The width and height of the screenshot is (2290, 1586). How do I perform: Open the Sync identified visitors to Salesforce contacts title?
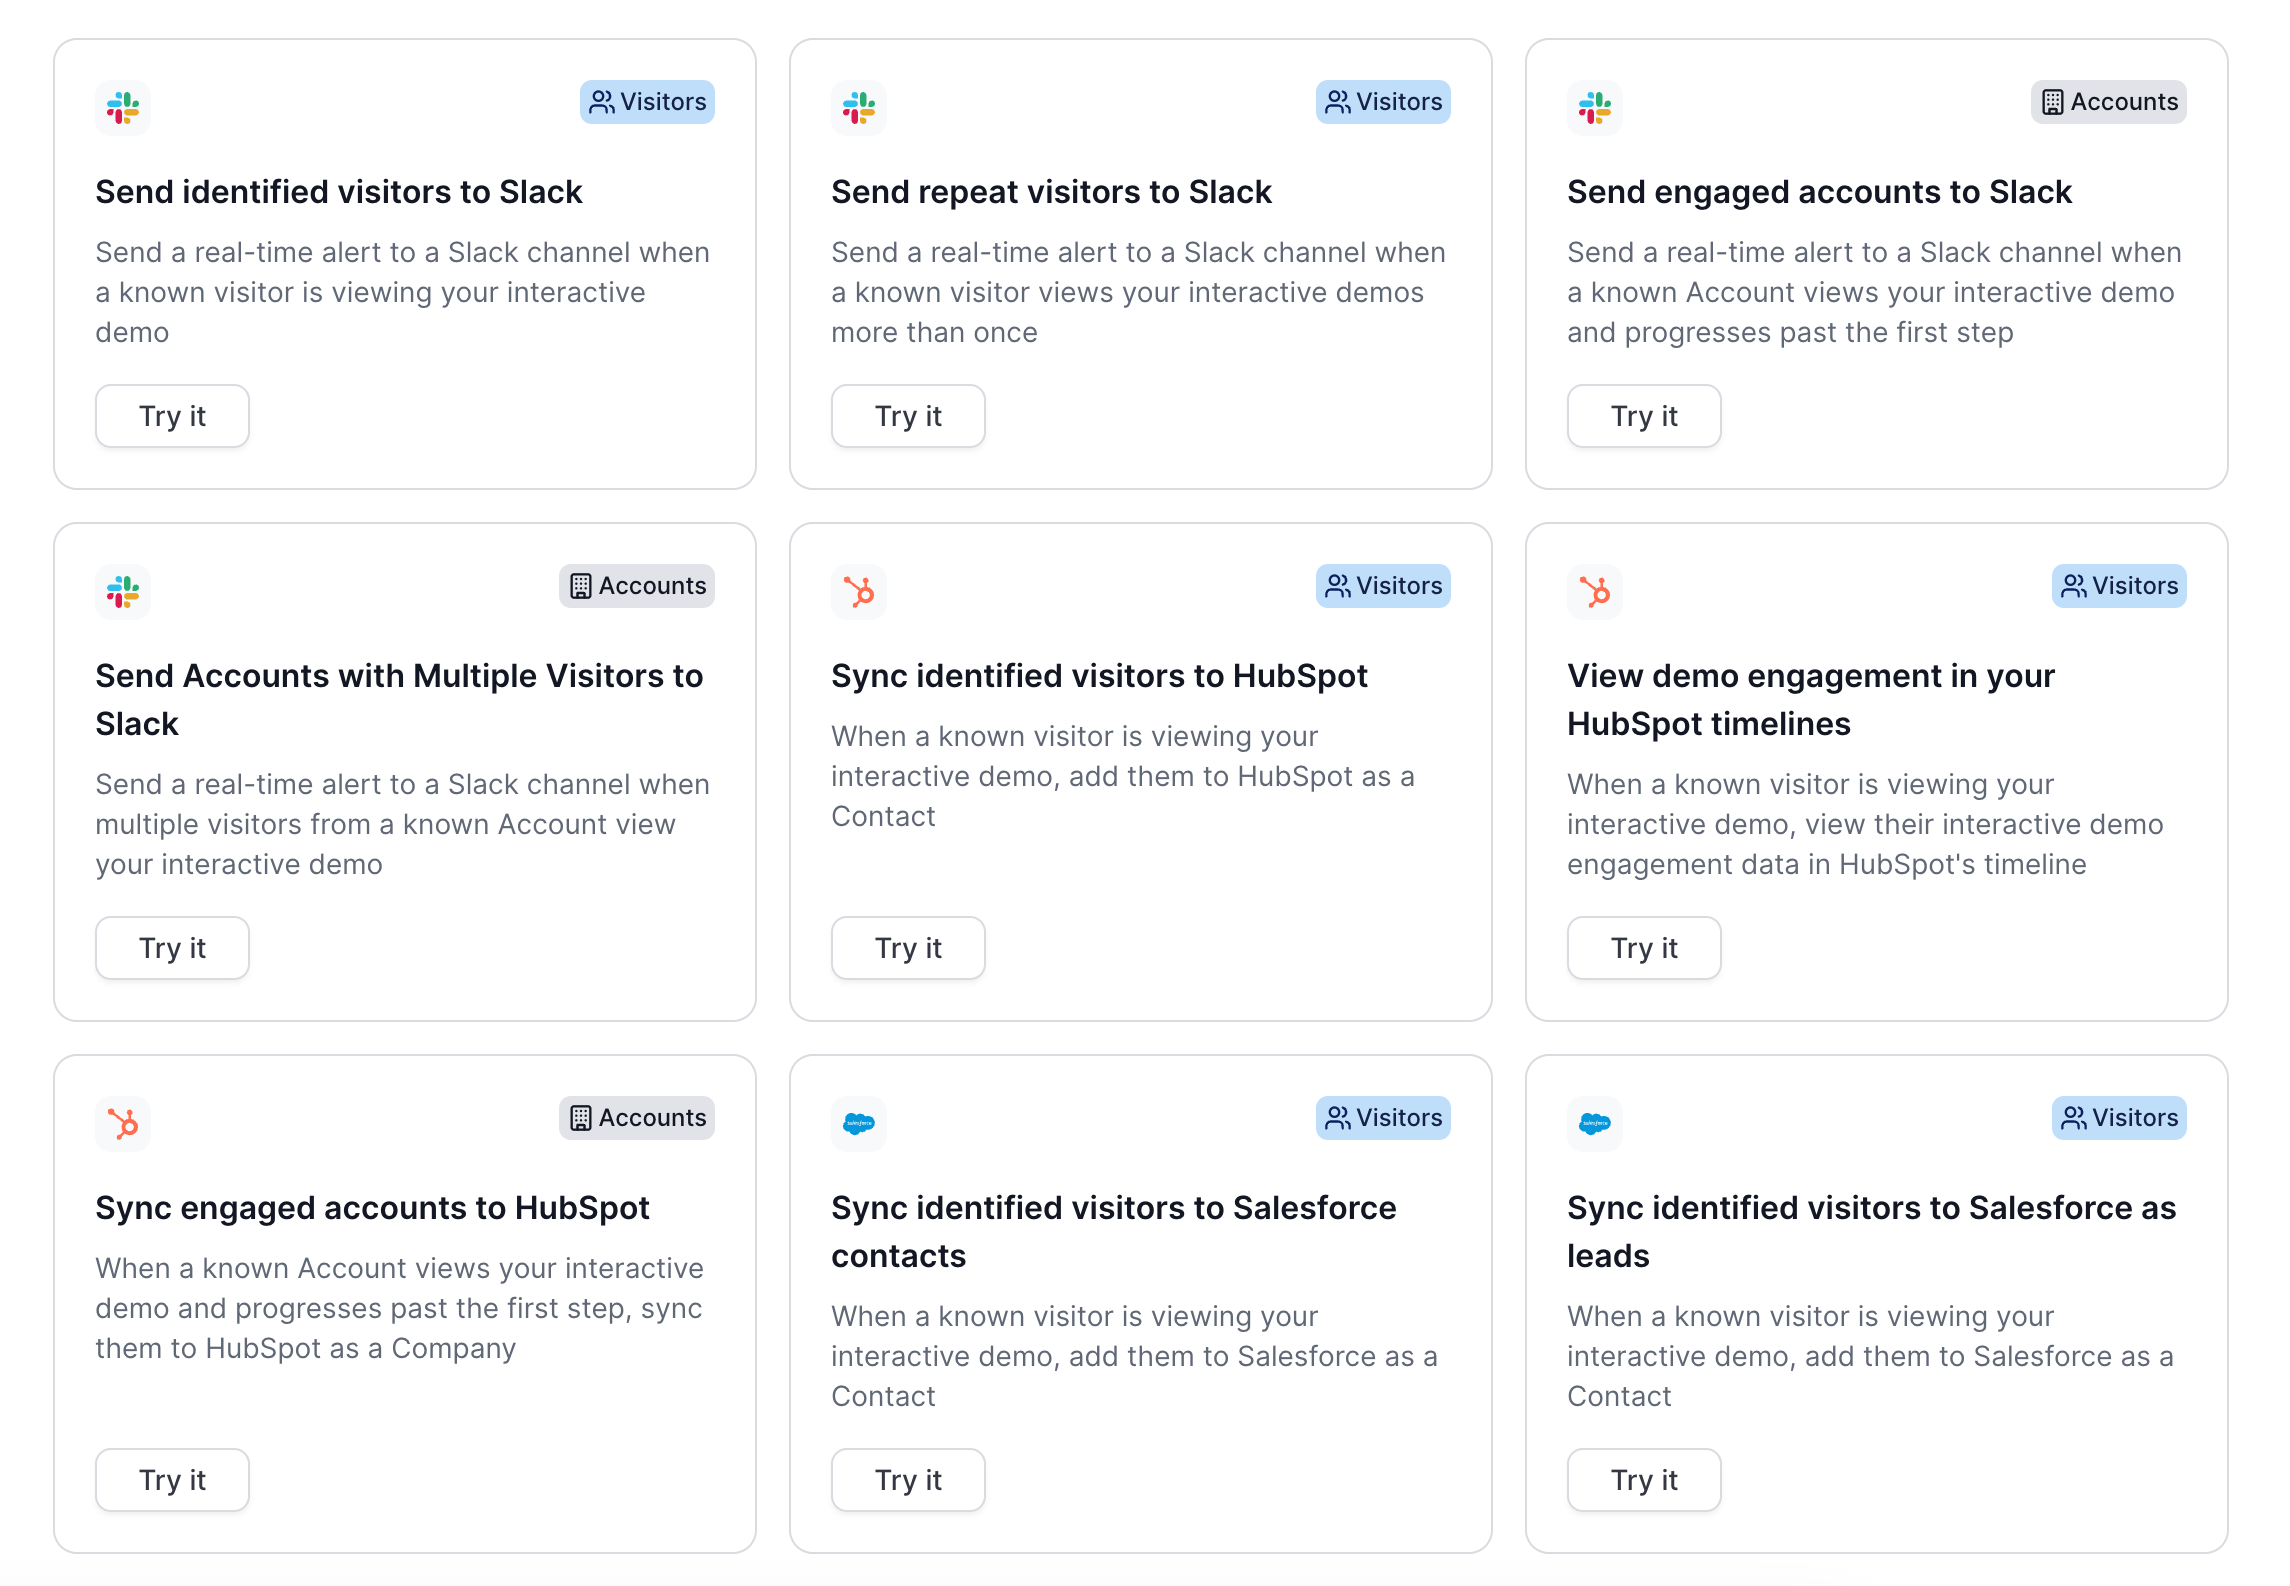coord(1113,1232)
